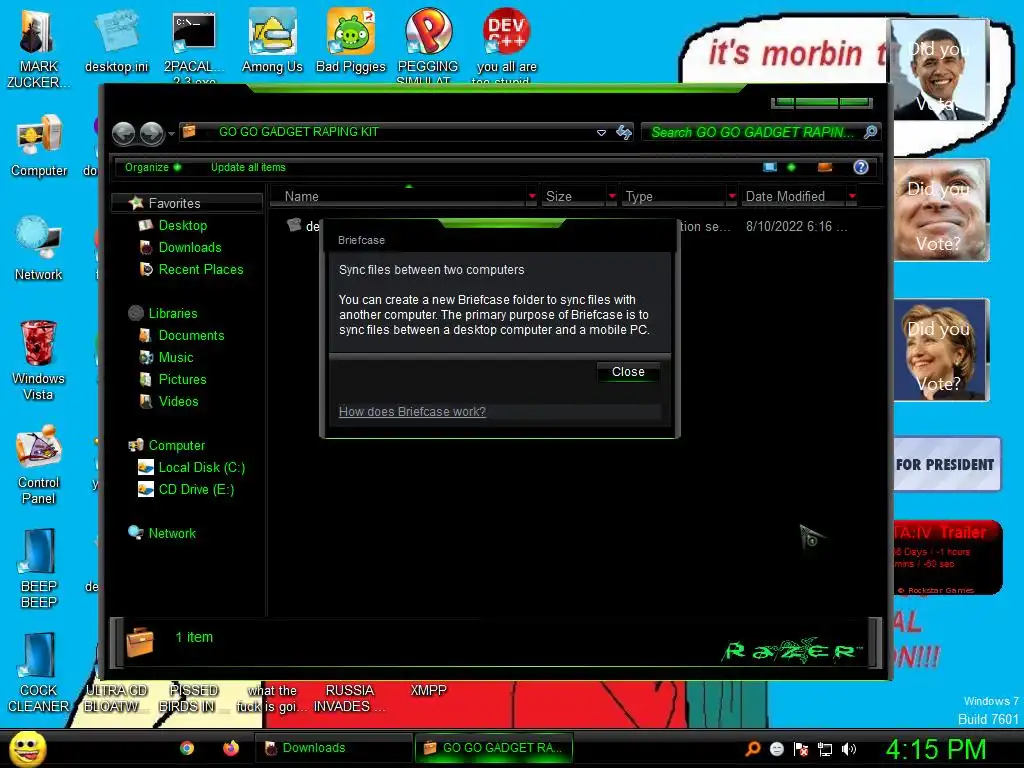This screenshot has height=768, width=1024.
Task: Launch Chrome from the taskbar
Action: [x=187, y=748]
